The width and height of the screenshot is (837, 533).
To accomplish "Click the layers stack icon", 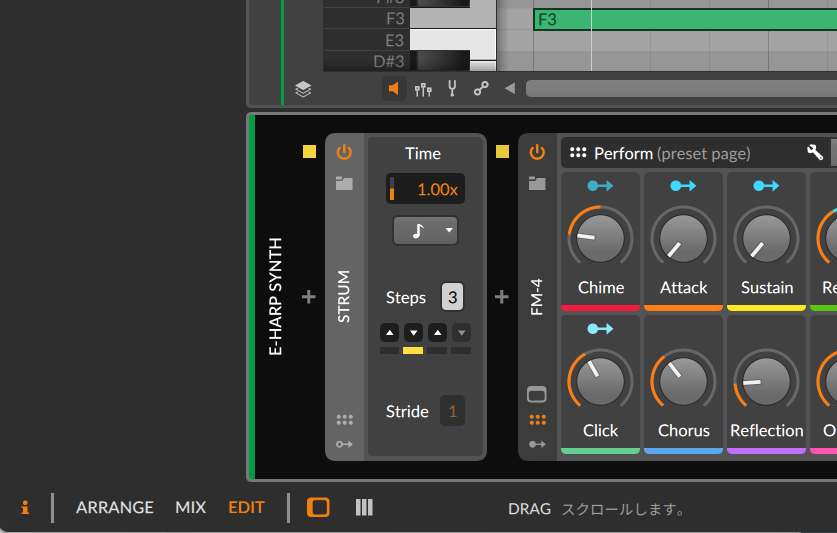I will coord(303,89).
